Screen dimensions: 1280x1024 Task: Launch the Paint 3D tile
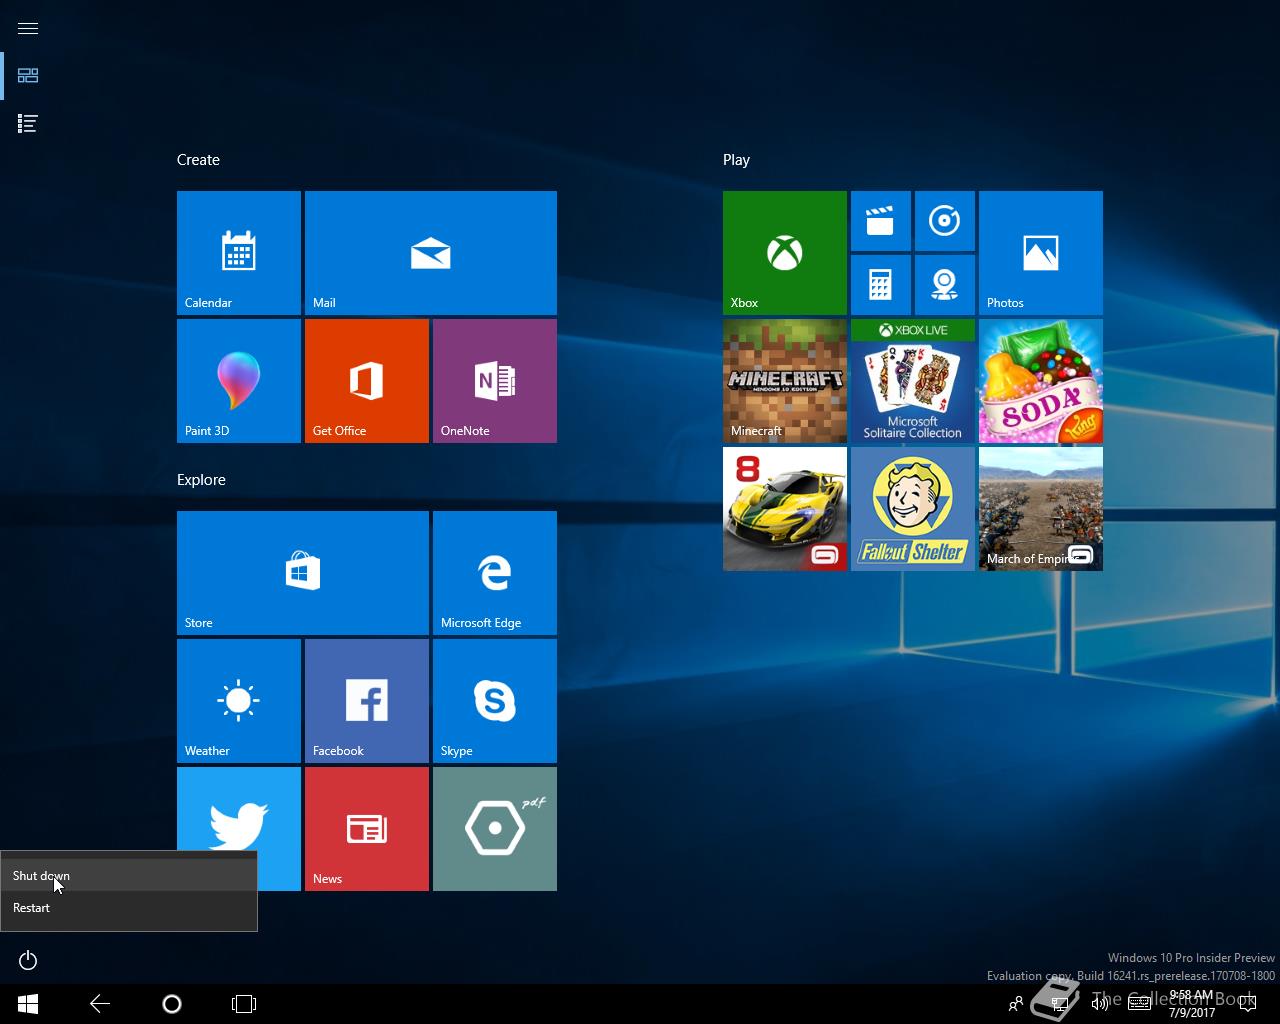tap(239, 381)
